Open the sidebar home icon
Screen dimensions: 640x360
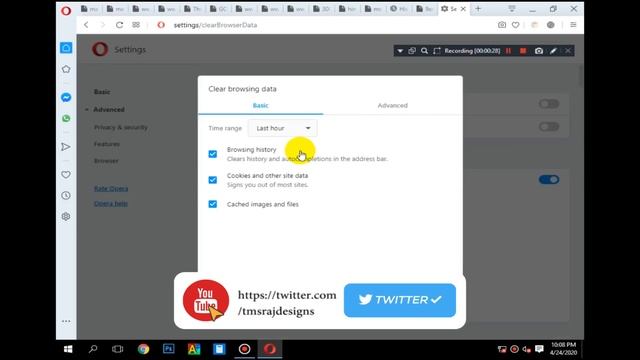[66, 48]
